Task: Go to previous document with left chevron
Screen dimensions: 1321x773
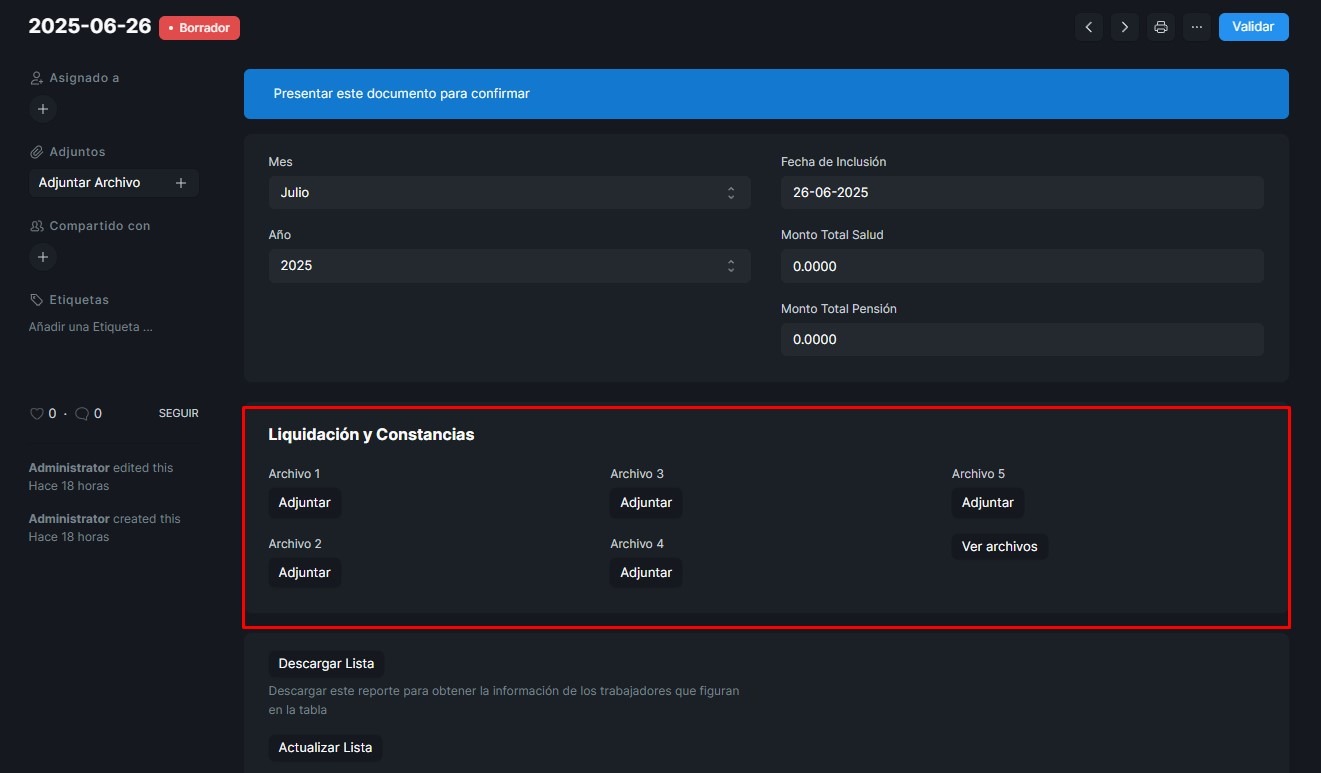Action: 1089,27
